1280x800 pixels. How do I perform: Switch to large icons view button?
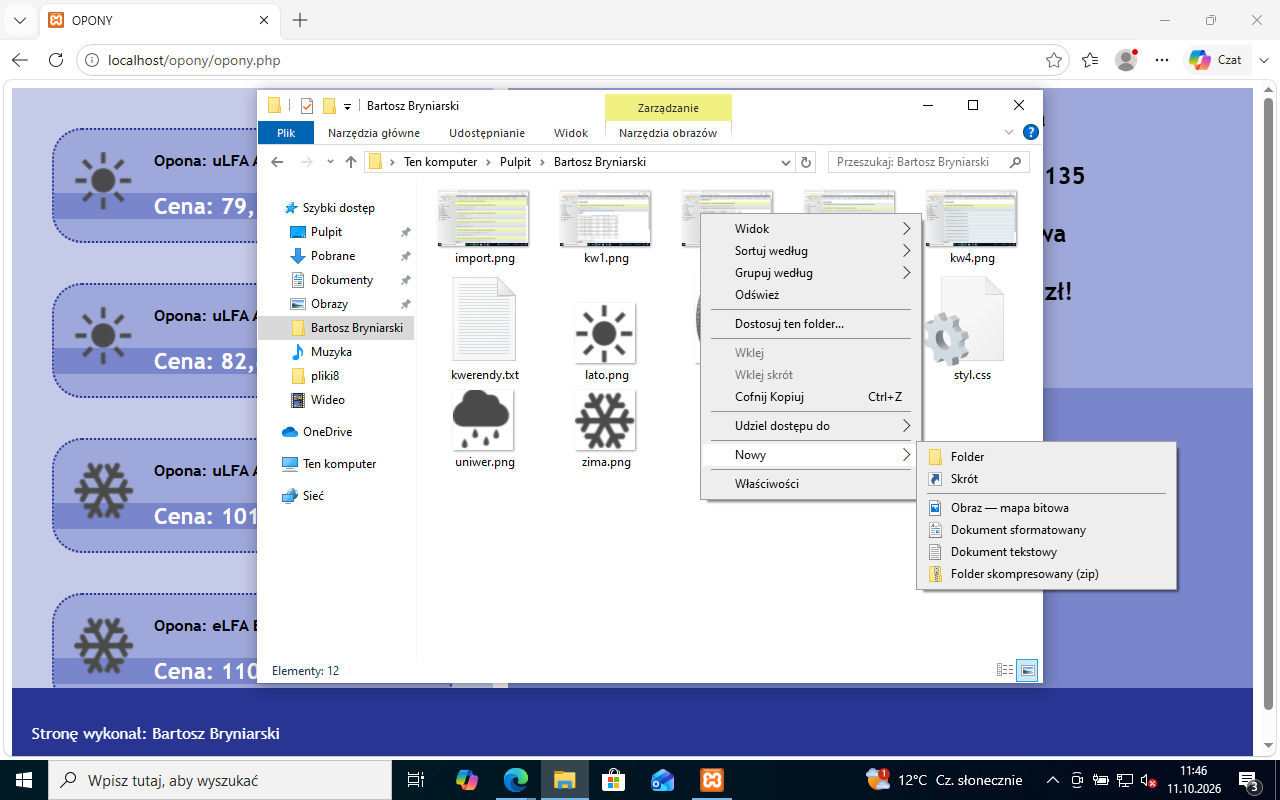coord(1027,671)
